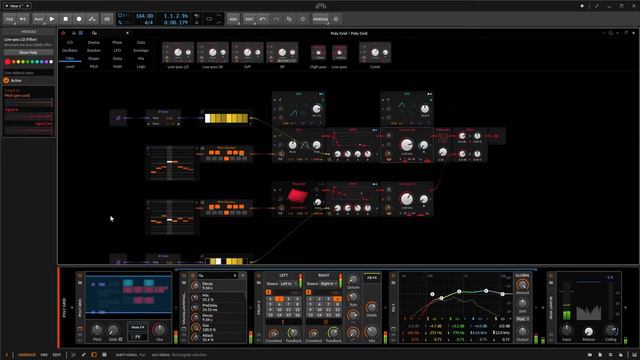Click the redo arrow icon
640x360 pixels.
click(x=276, y=19)
